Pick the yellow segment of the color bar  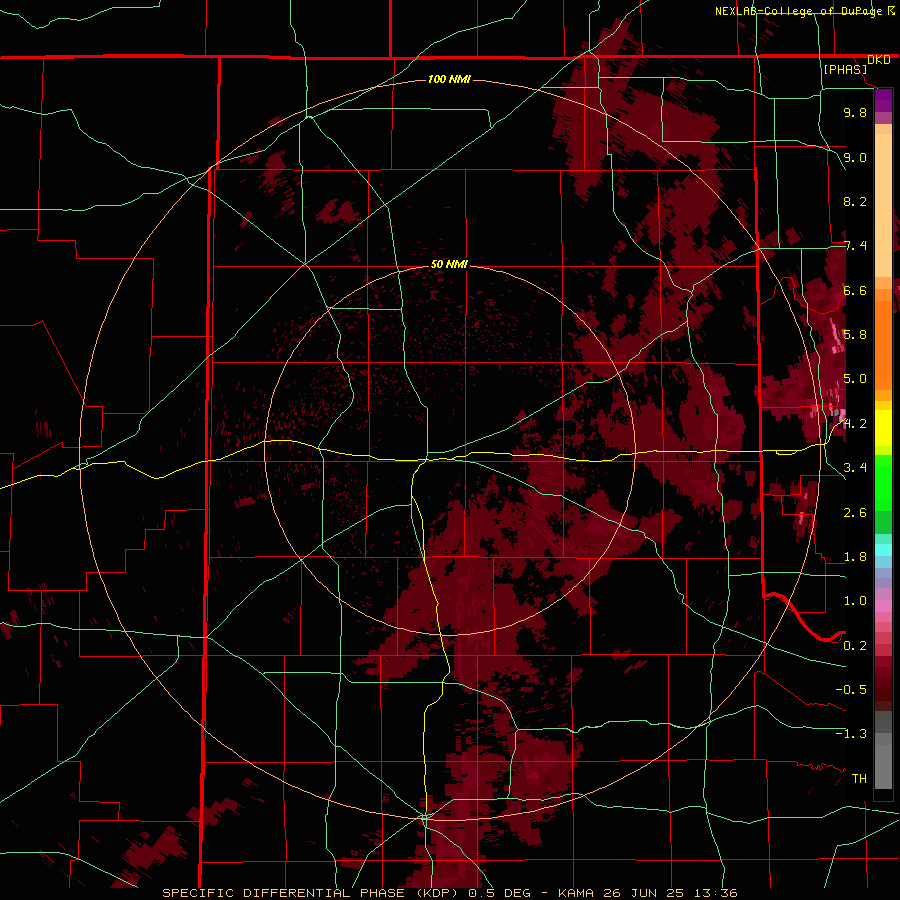pyautogui.click(x=883, y=428)
